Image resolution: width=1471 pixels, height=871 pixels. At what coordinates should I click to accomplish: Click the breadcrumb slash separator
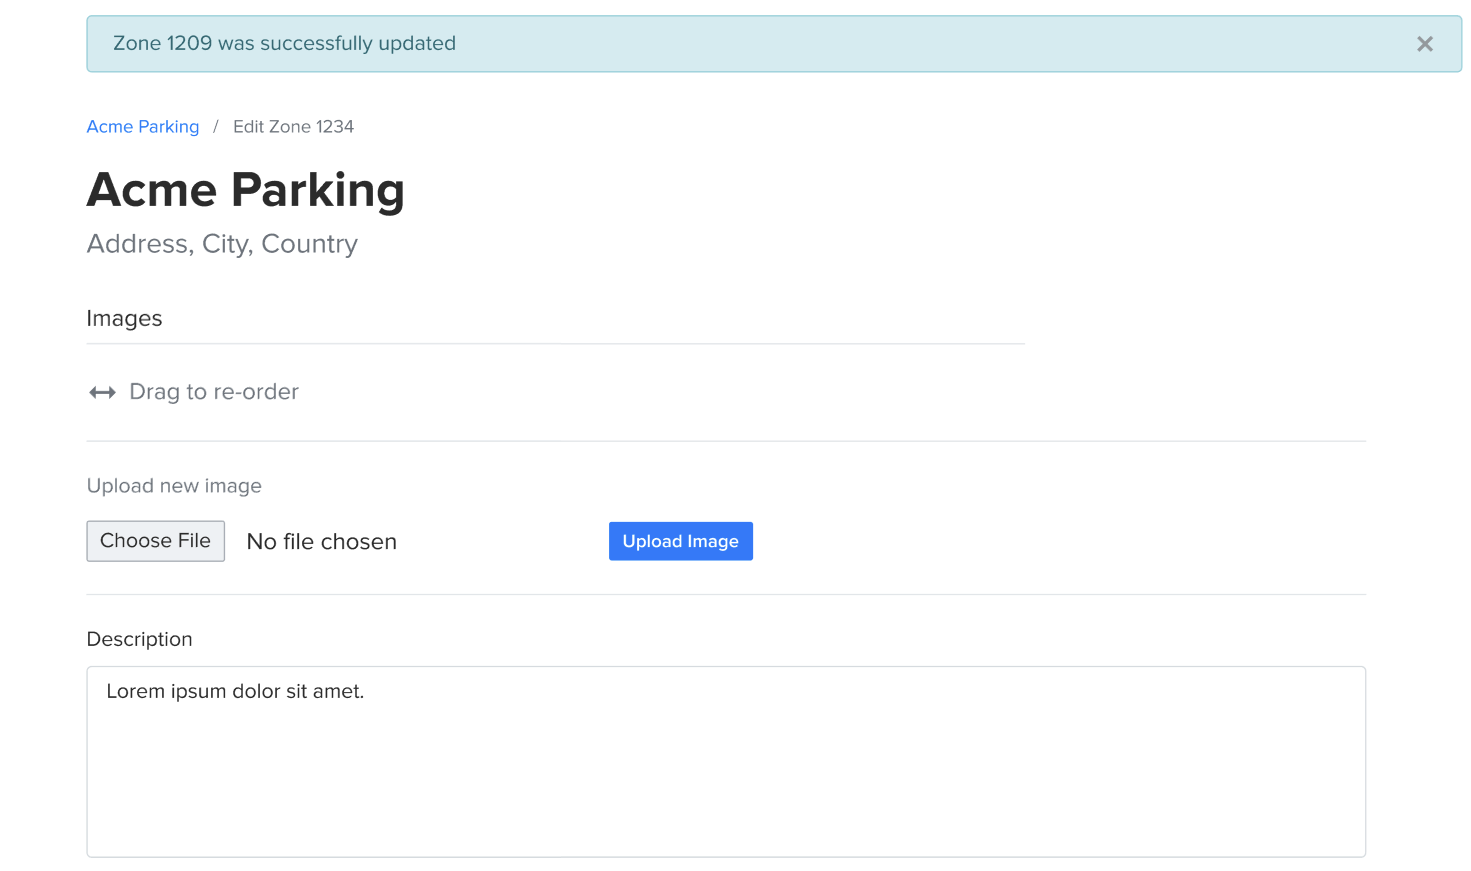click(x=215, y=127)
